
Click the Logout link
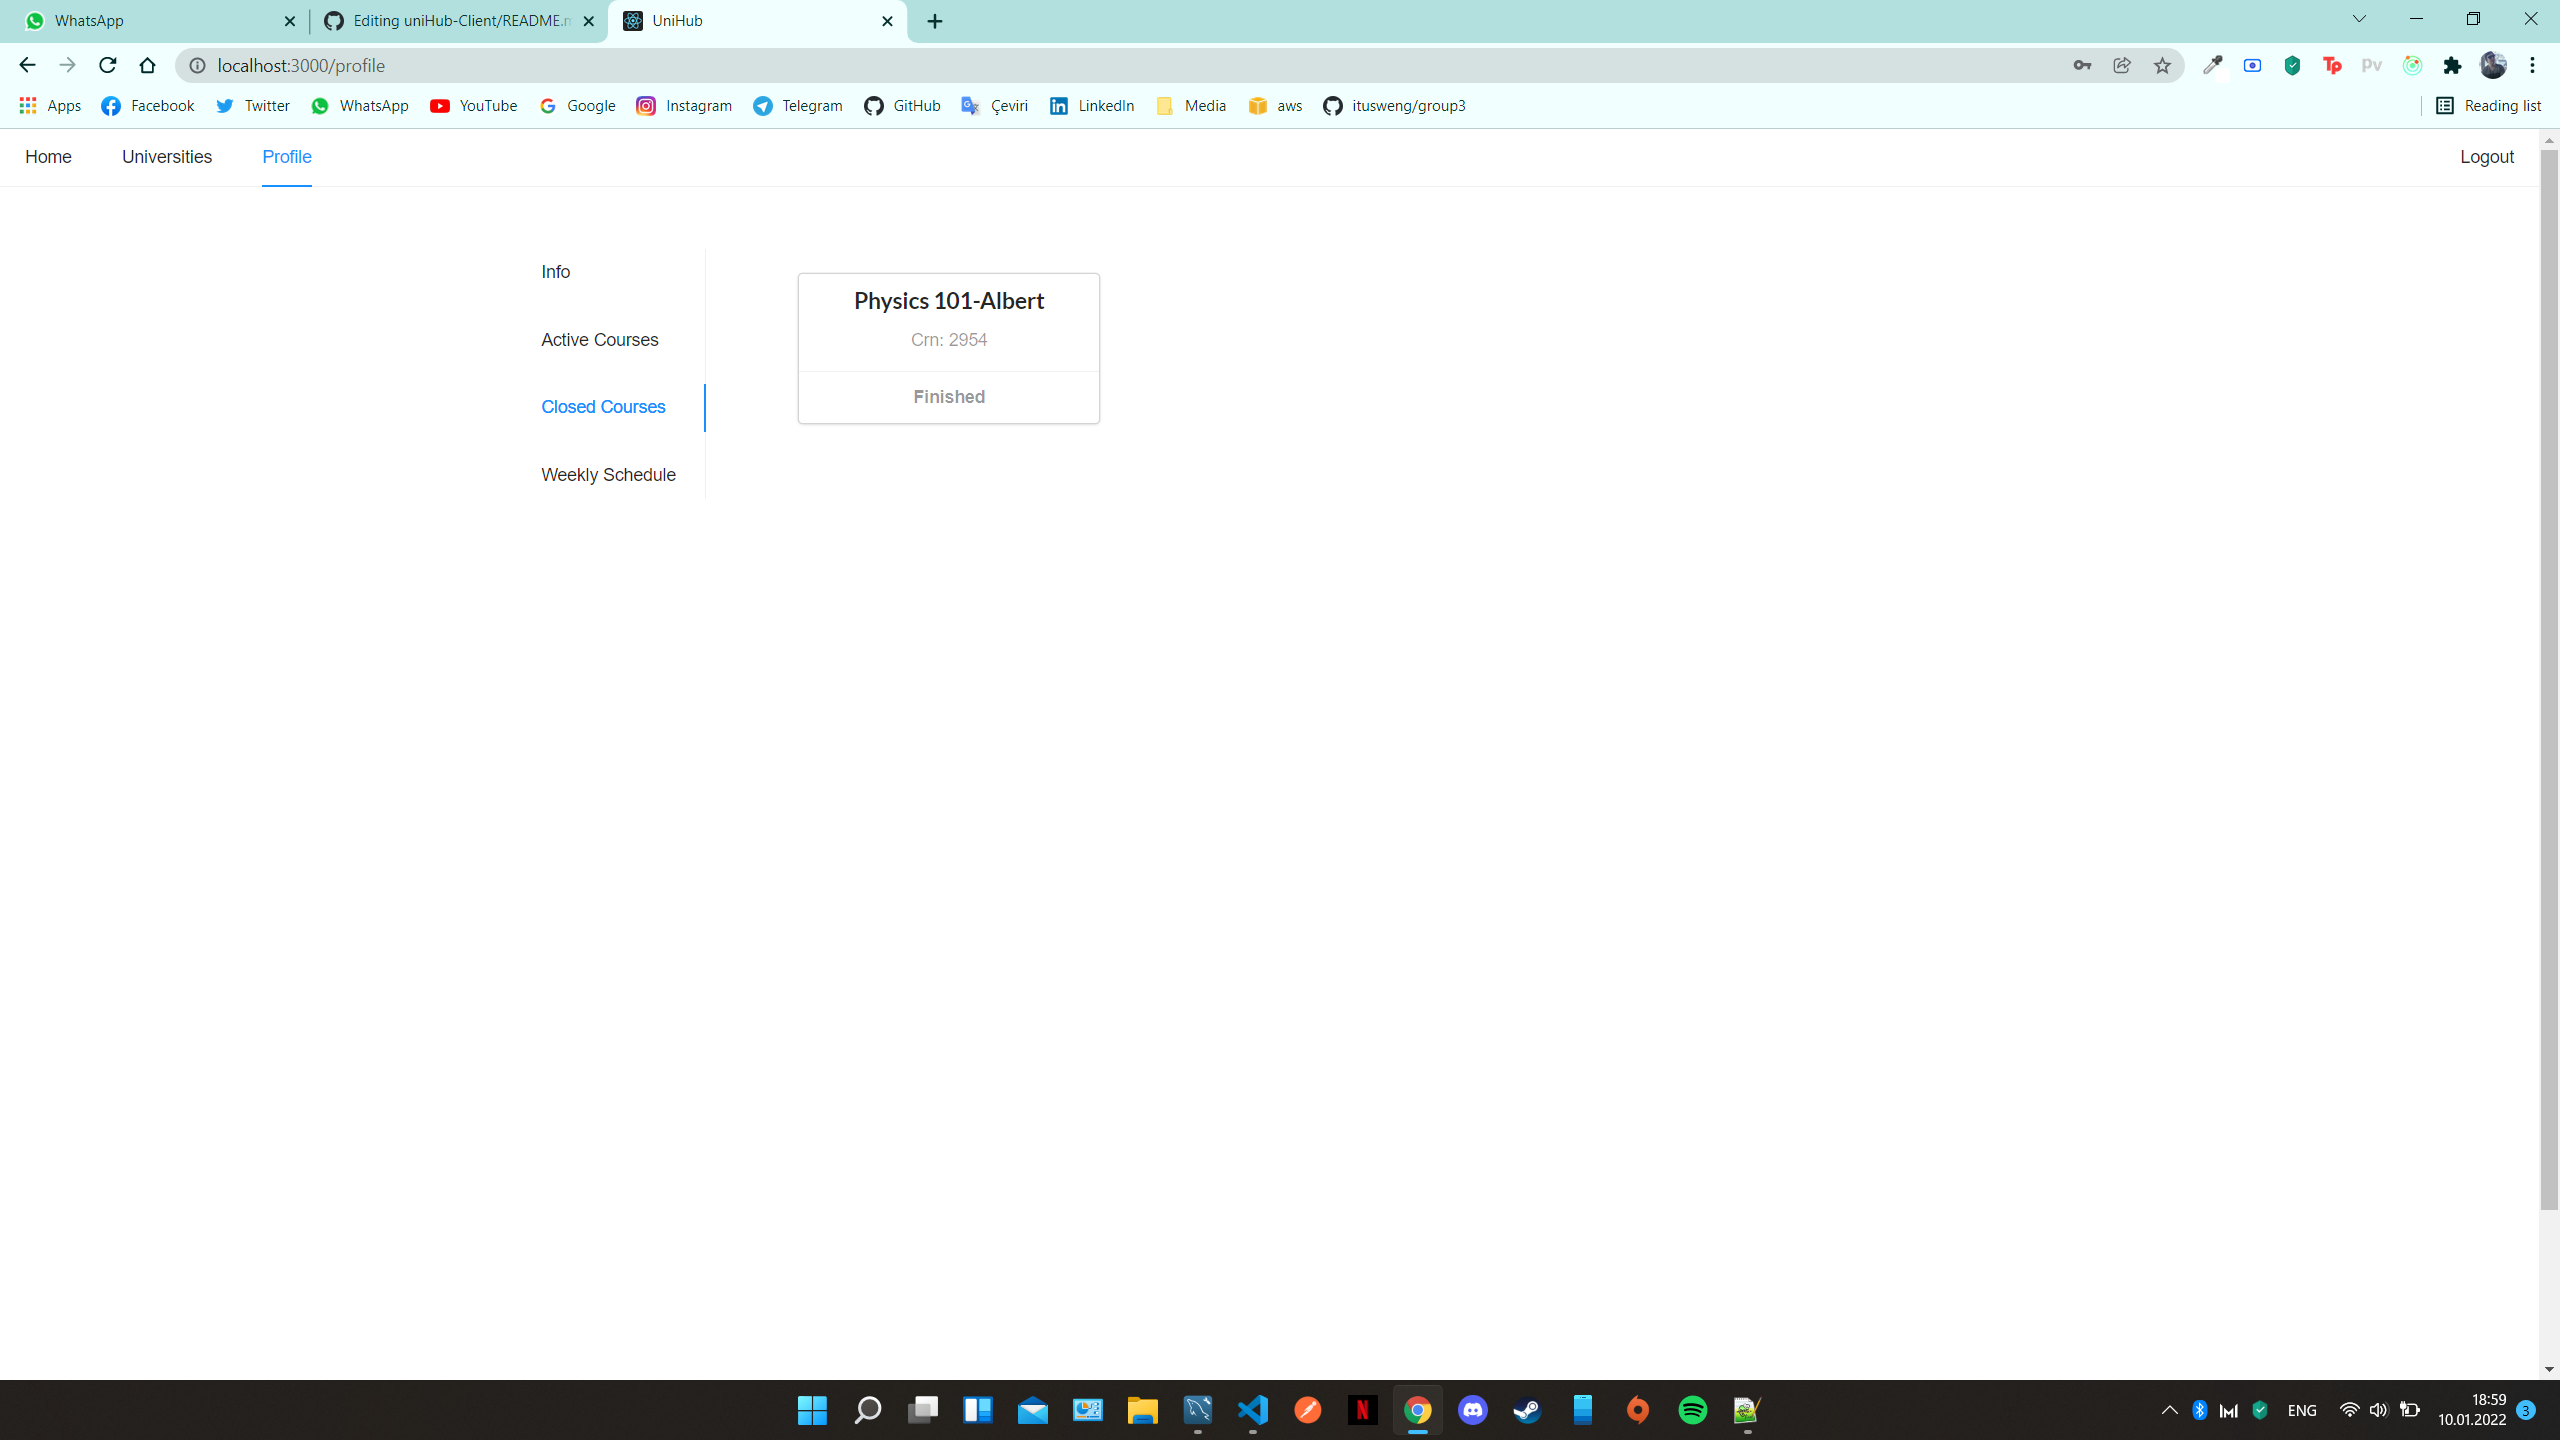2487,157
